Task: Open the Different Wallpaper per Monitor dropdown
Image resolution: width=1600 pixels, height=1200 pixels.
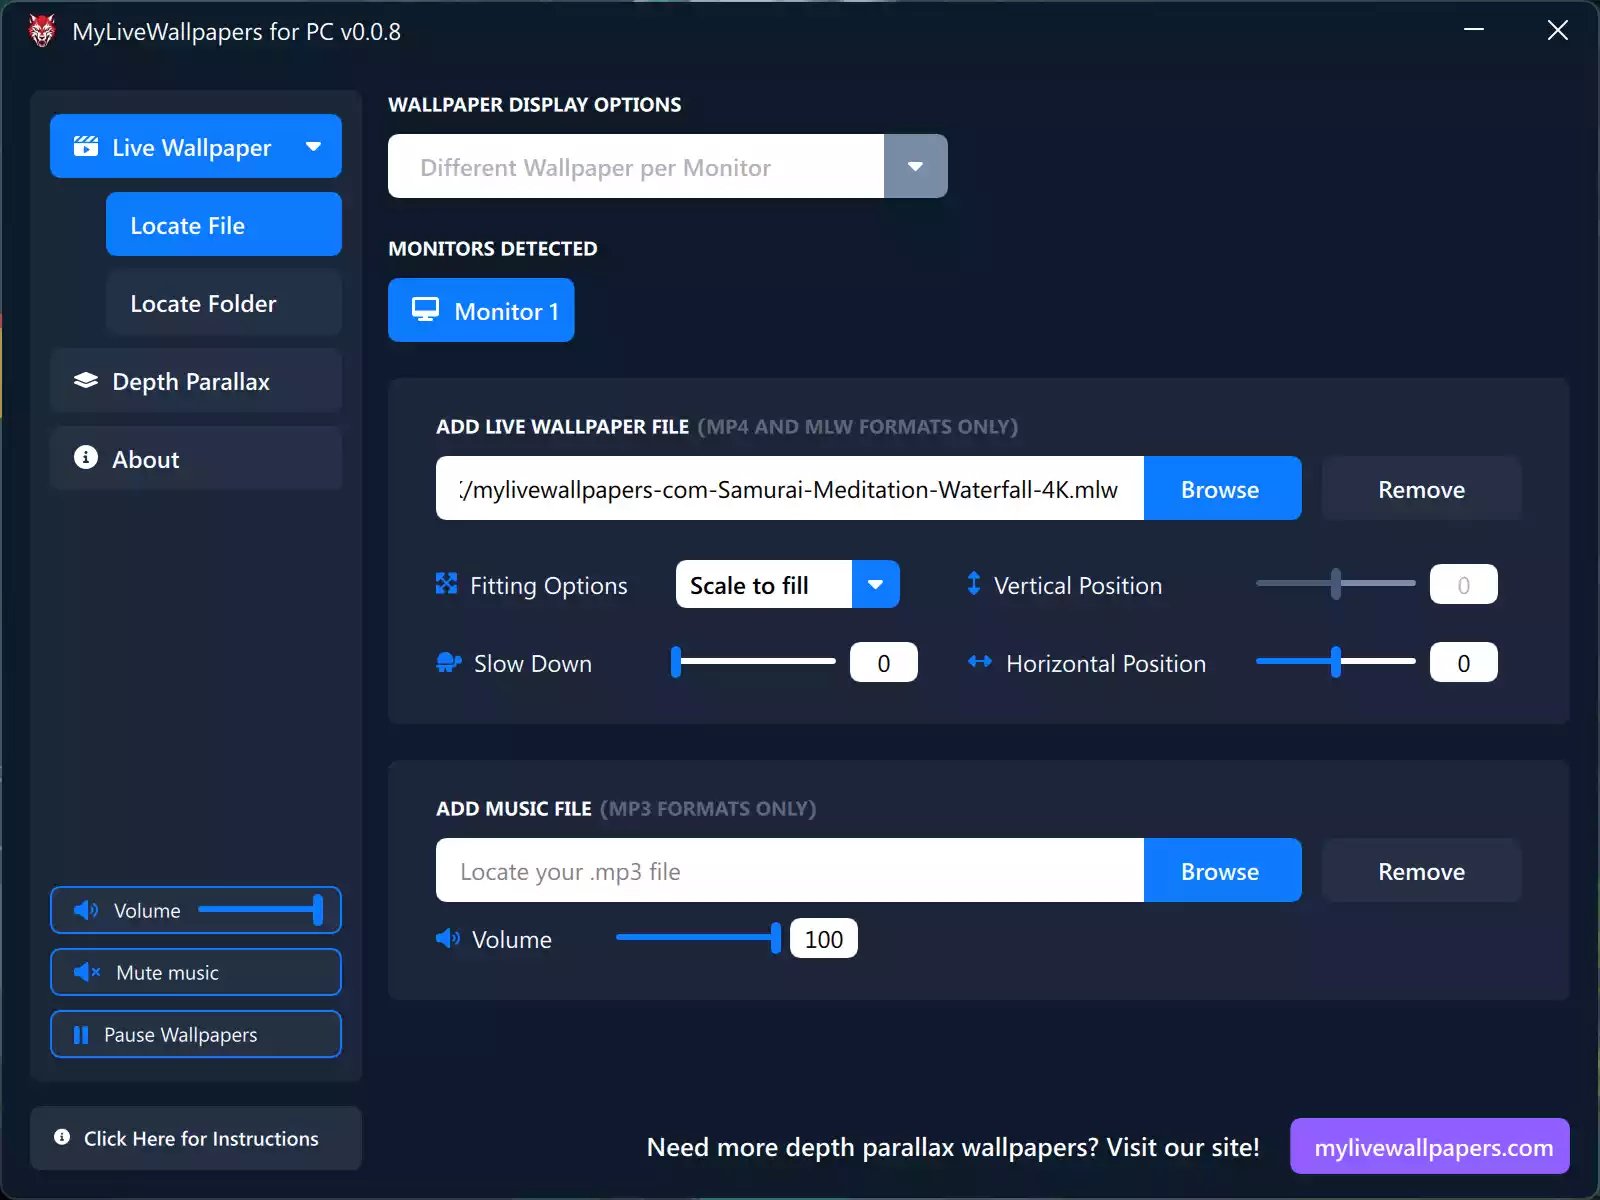Action: click(915, 167)
